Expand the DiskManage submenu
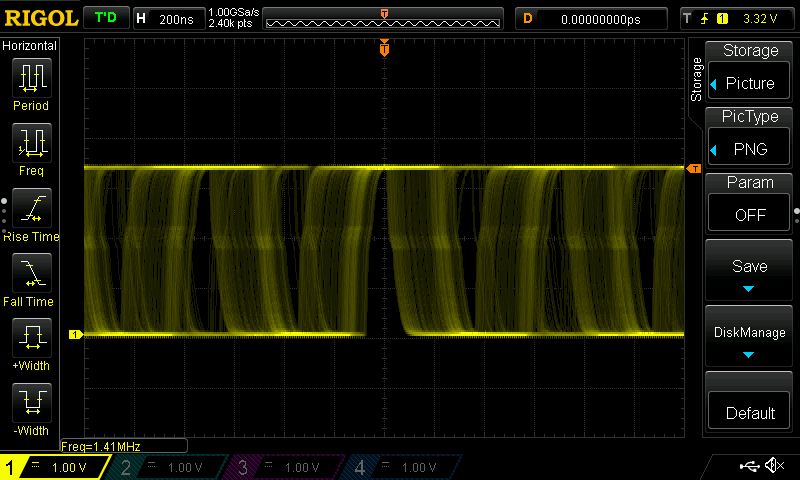The width and height of the screenshot is (800, 480). pos(750,340)
